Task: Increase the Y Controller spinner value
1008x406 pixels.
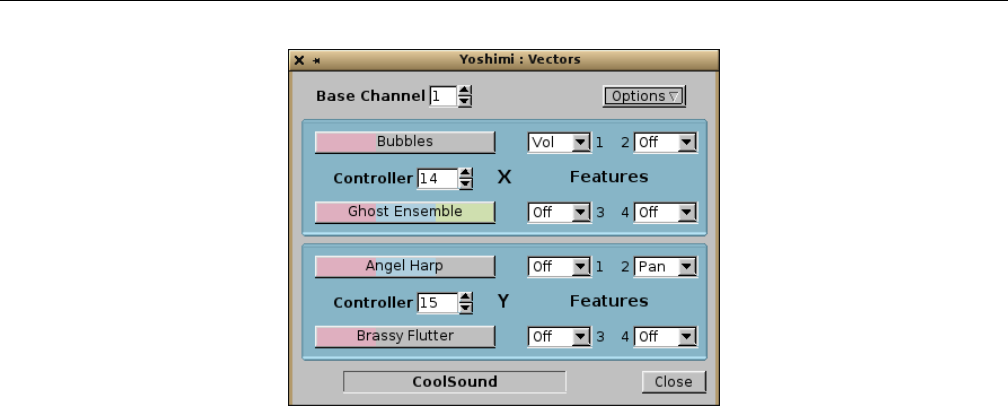Action: (465, 297)
